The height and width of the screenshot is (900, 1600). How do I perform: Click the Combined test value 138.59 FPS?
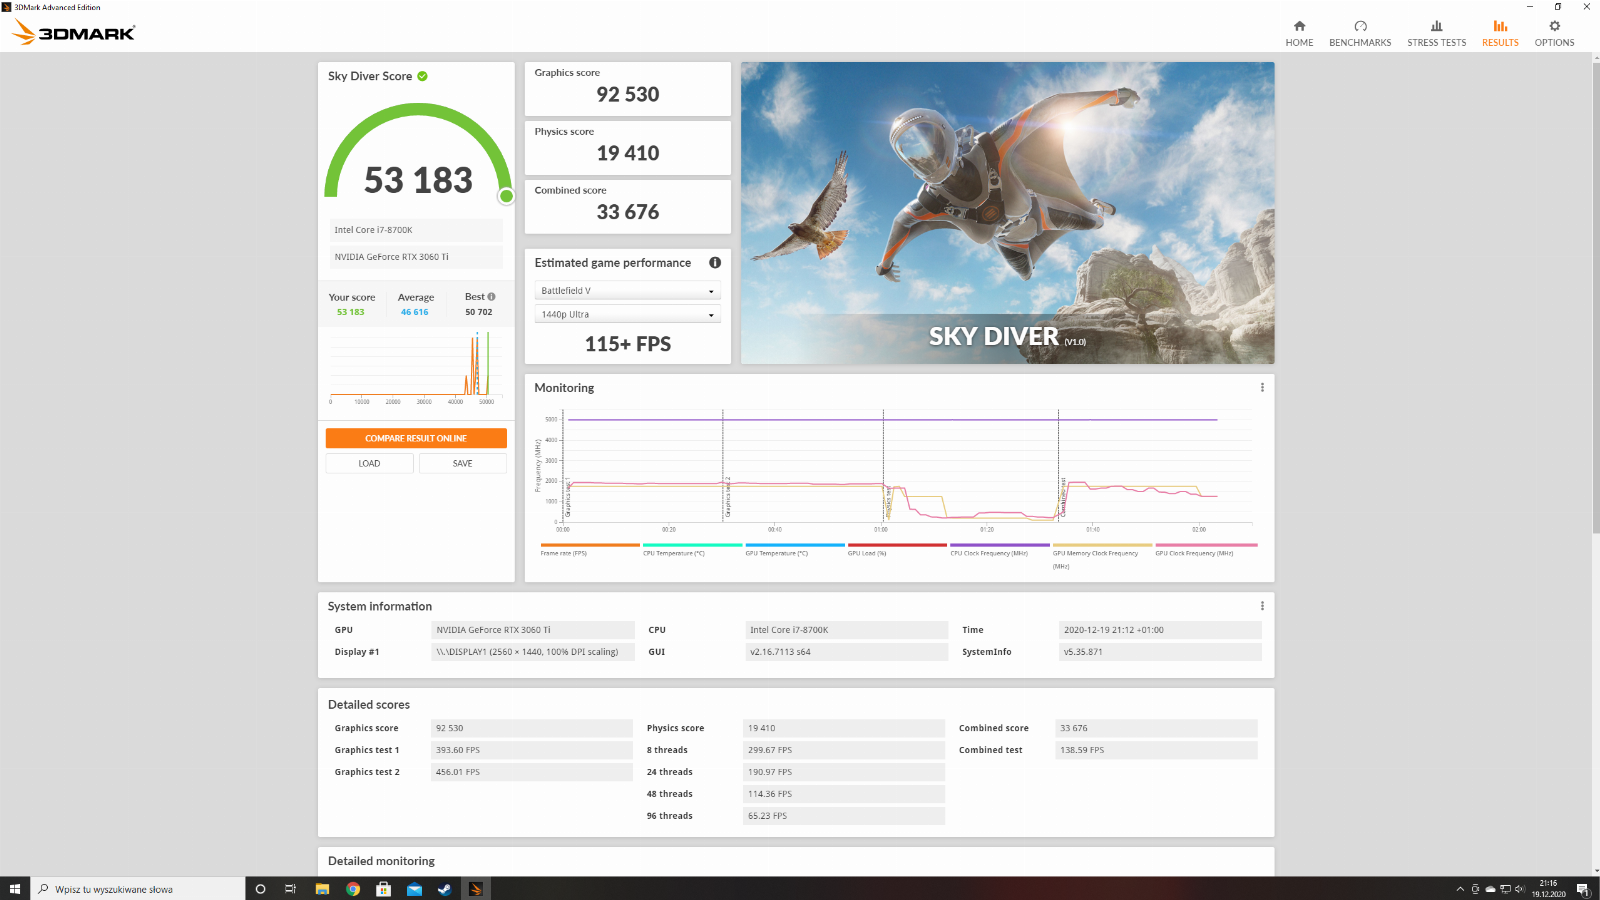click(1156, 750)
